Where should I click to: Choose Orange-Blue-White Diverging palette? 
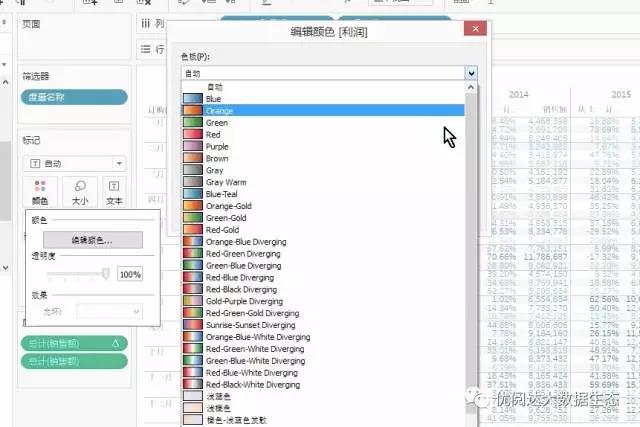point(323,337)
